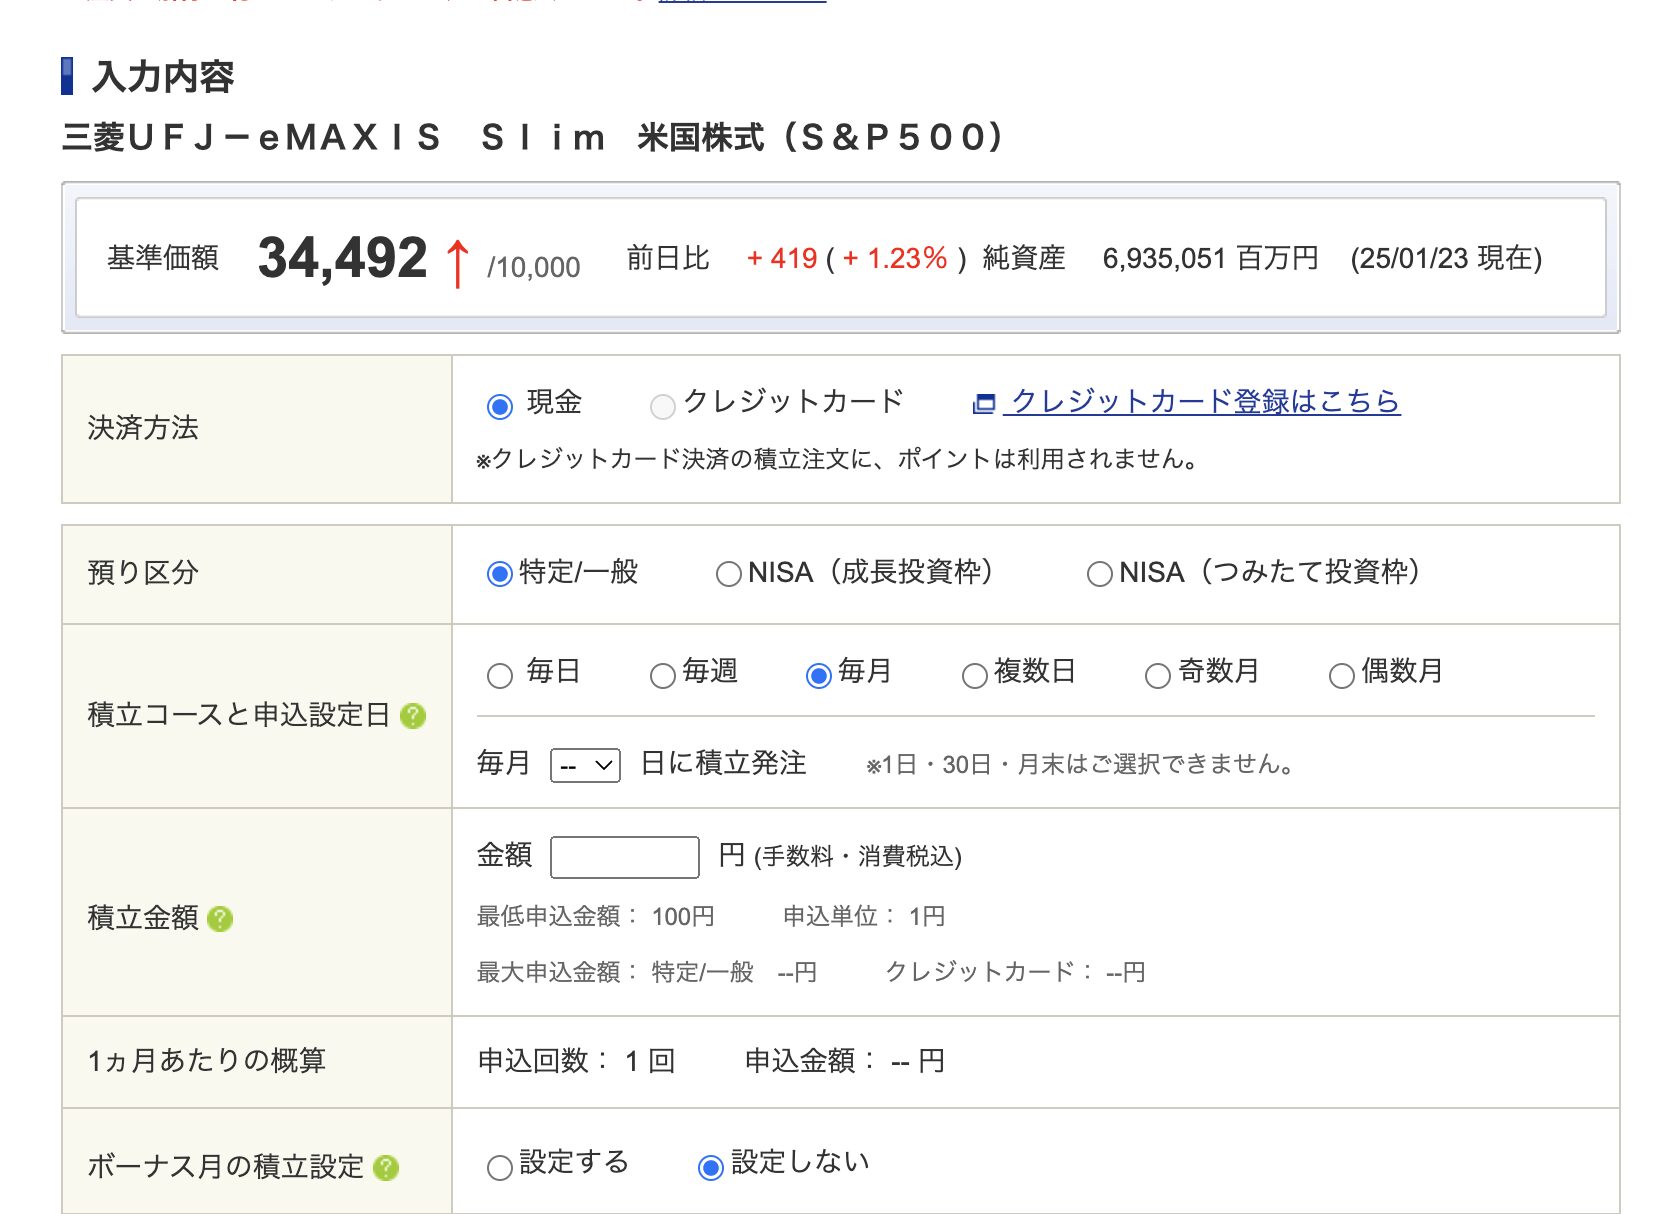The height and width of the screenshot is (1214, 1680).
Task: Open help icon next to 積立金額
Action: pyautogui.click(x=220, y=919)
